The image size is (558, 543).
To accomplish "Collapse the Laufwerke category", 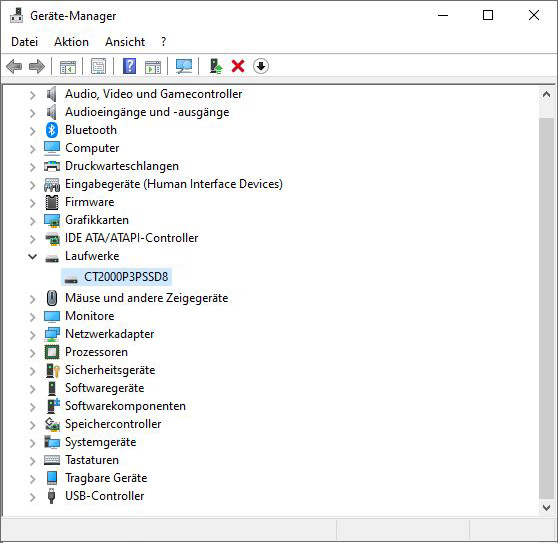I will click(32, 257).
